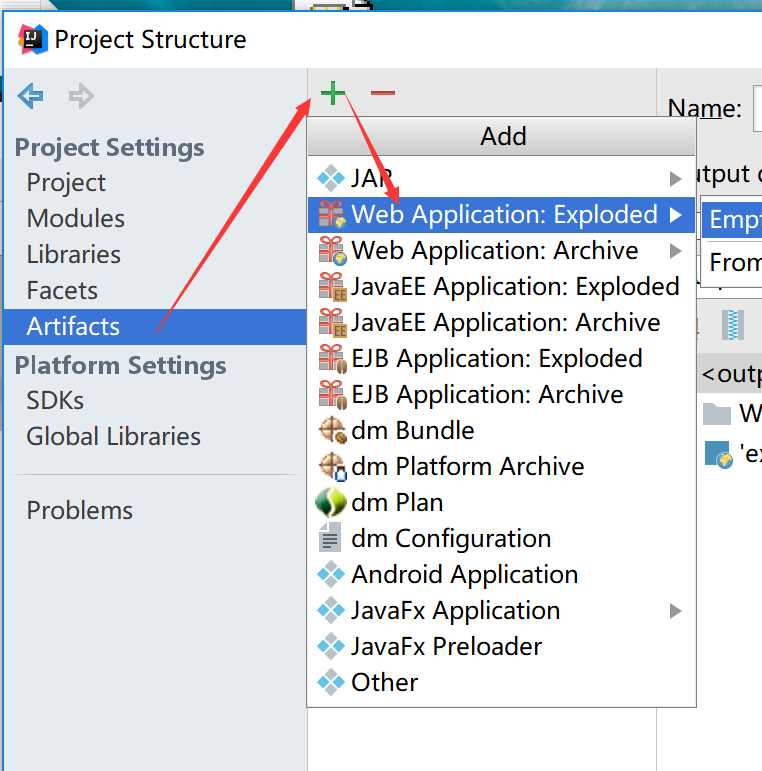
Task: Select Other at bottom of Add menu
Action: click(x=501, y=682)
